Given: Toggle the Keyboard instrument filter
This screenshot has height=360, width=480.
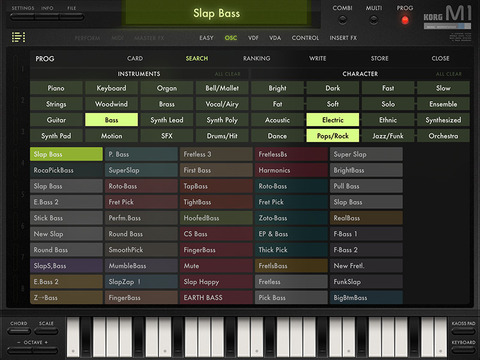Looking at the screenshot, I should (111, 88).
